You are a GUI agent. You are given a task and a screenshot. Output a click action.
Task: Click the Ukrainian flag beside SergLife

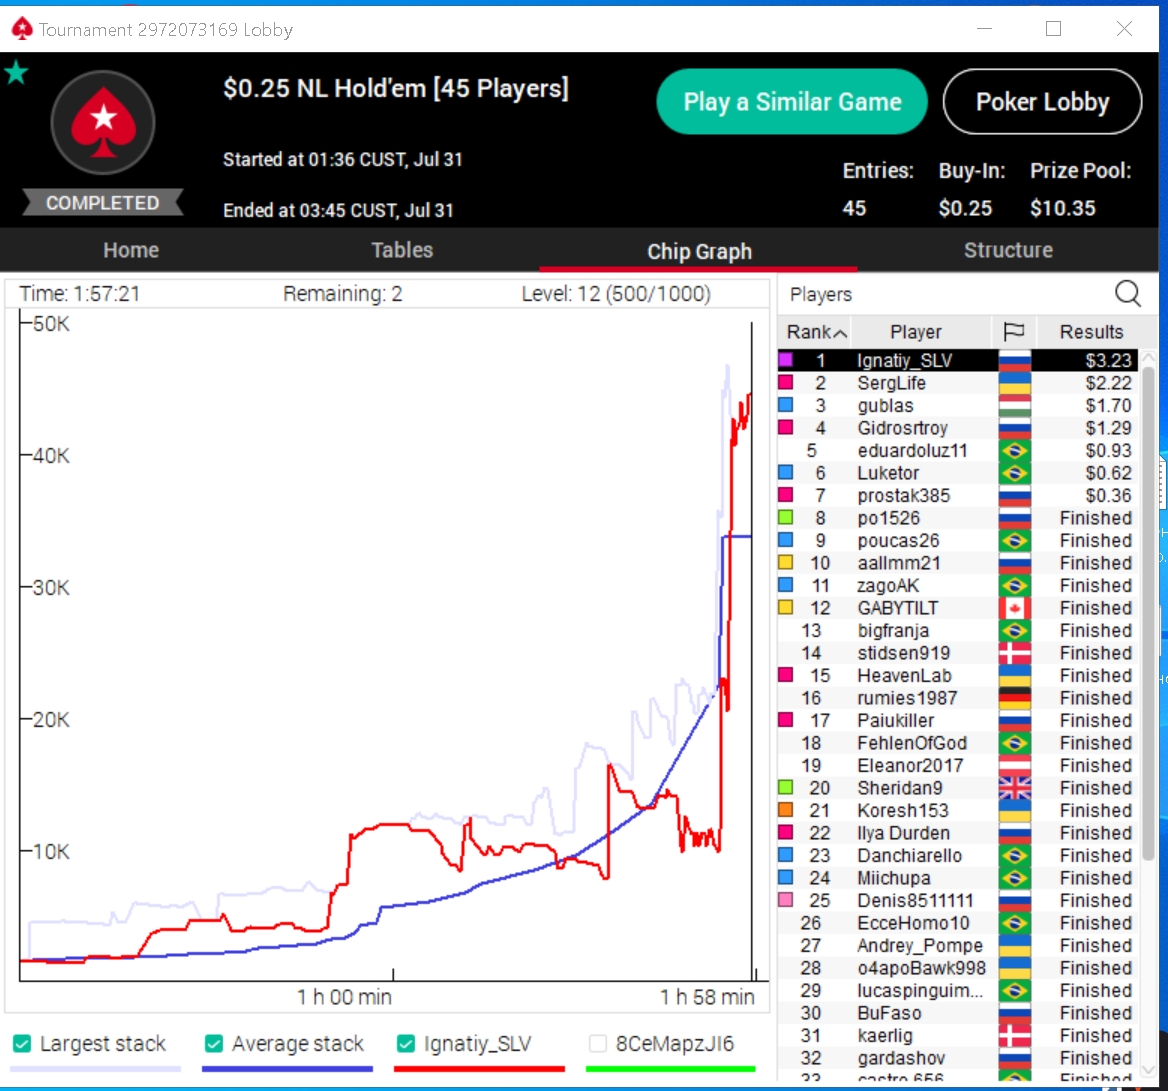click(1015, 383)
